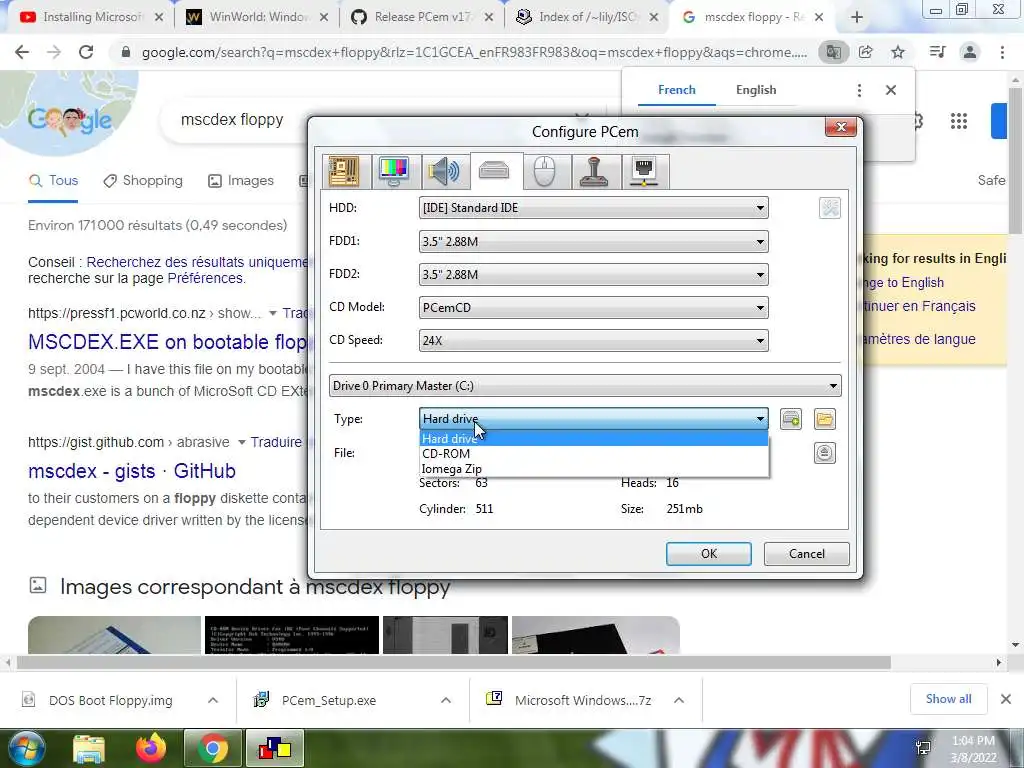Select the Drives tab with disk icon
Screen dimensions: 1024x768
coord(495,171)
